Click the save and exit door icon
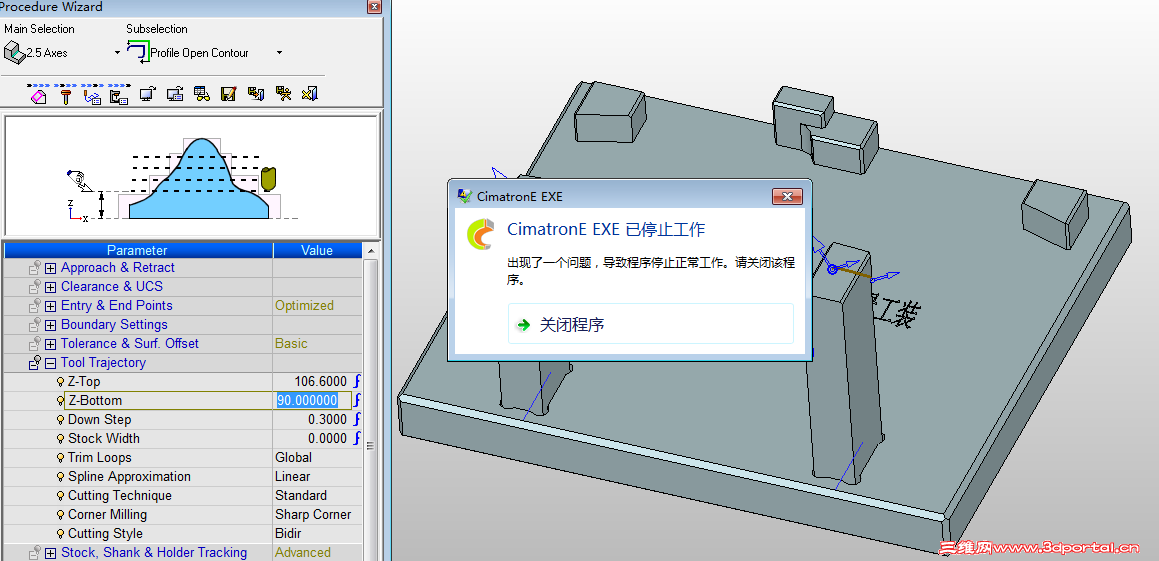The height and width of the screenshot is (561, 1159). point(256,94)
